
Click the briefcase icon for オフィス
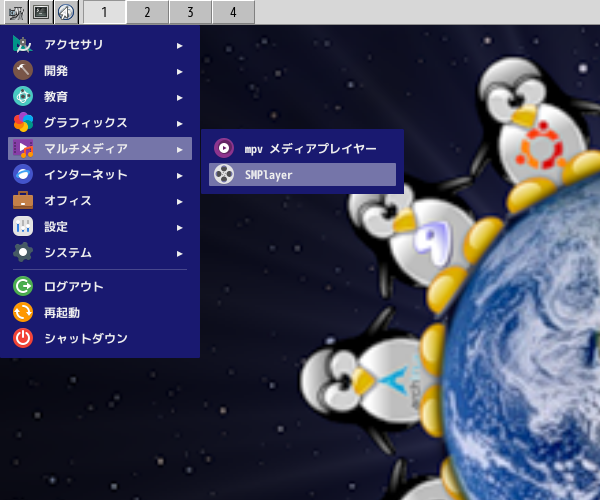pyautogui.click(x=23, y=200)
